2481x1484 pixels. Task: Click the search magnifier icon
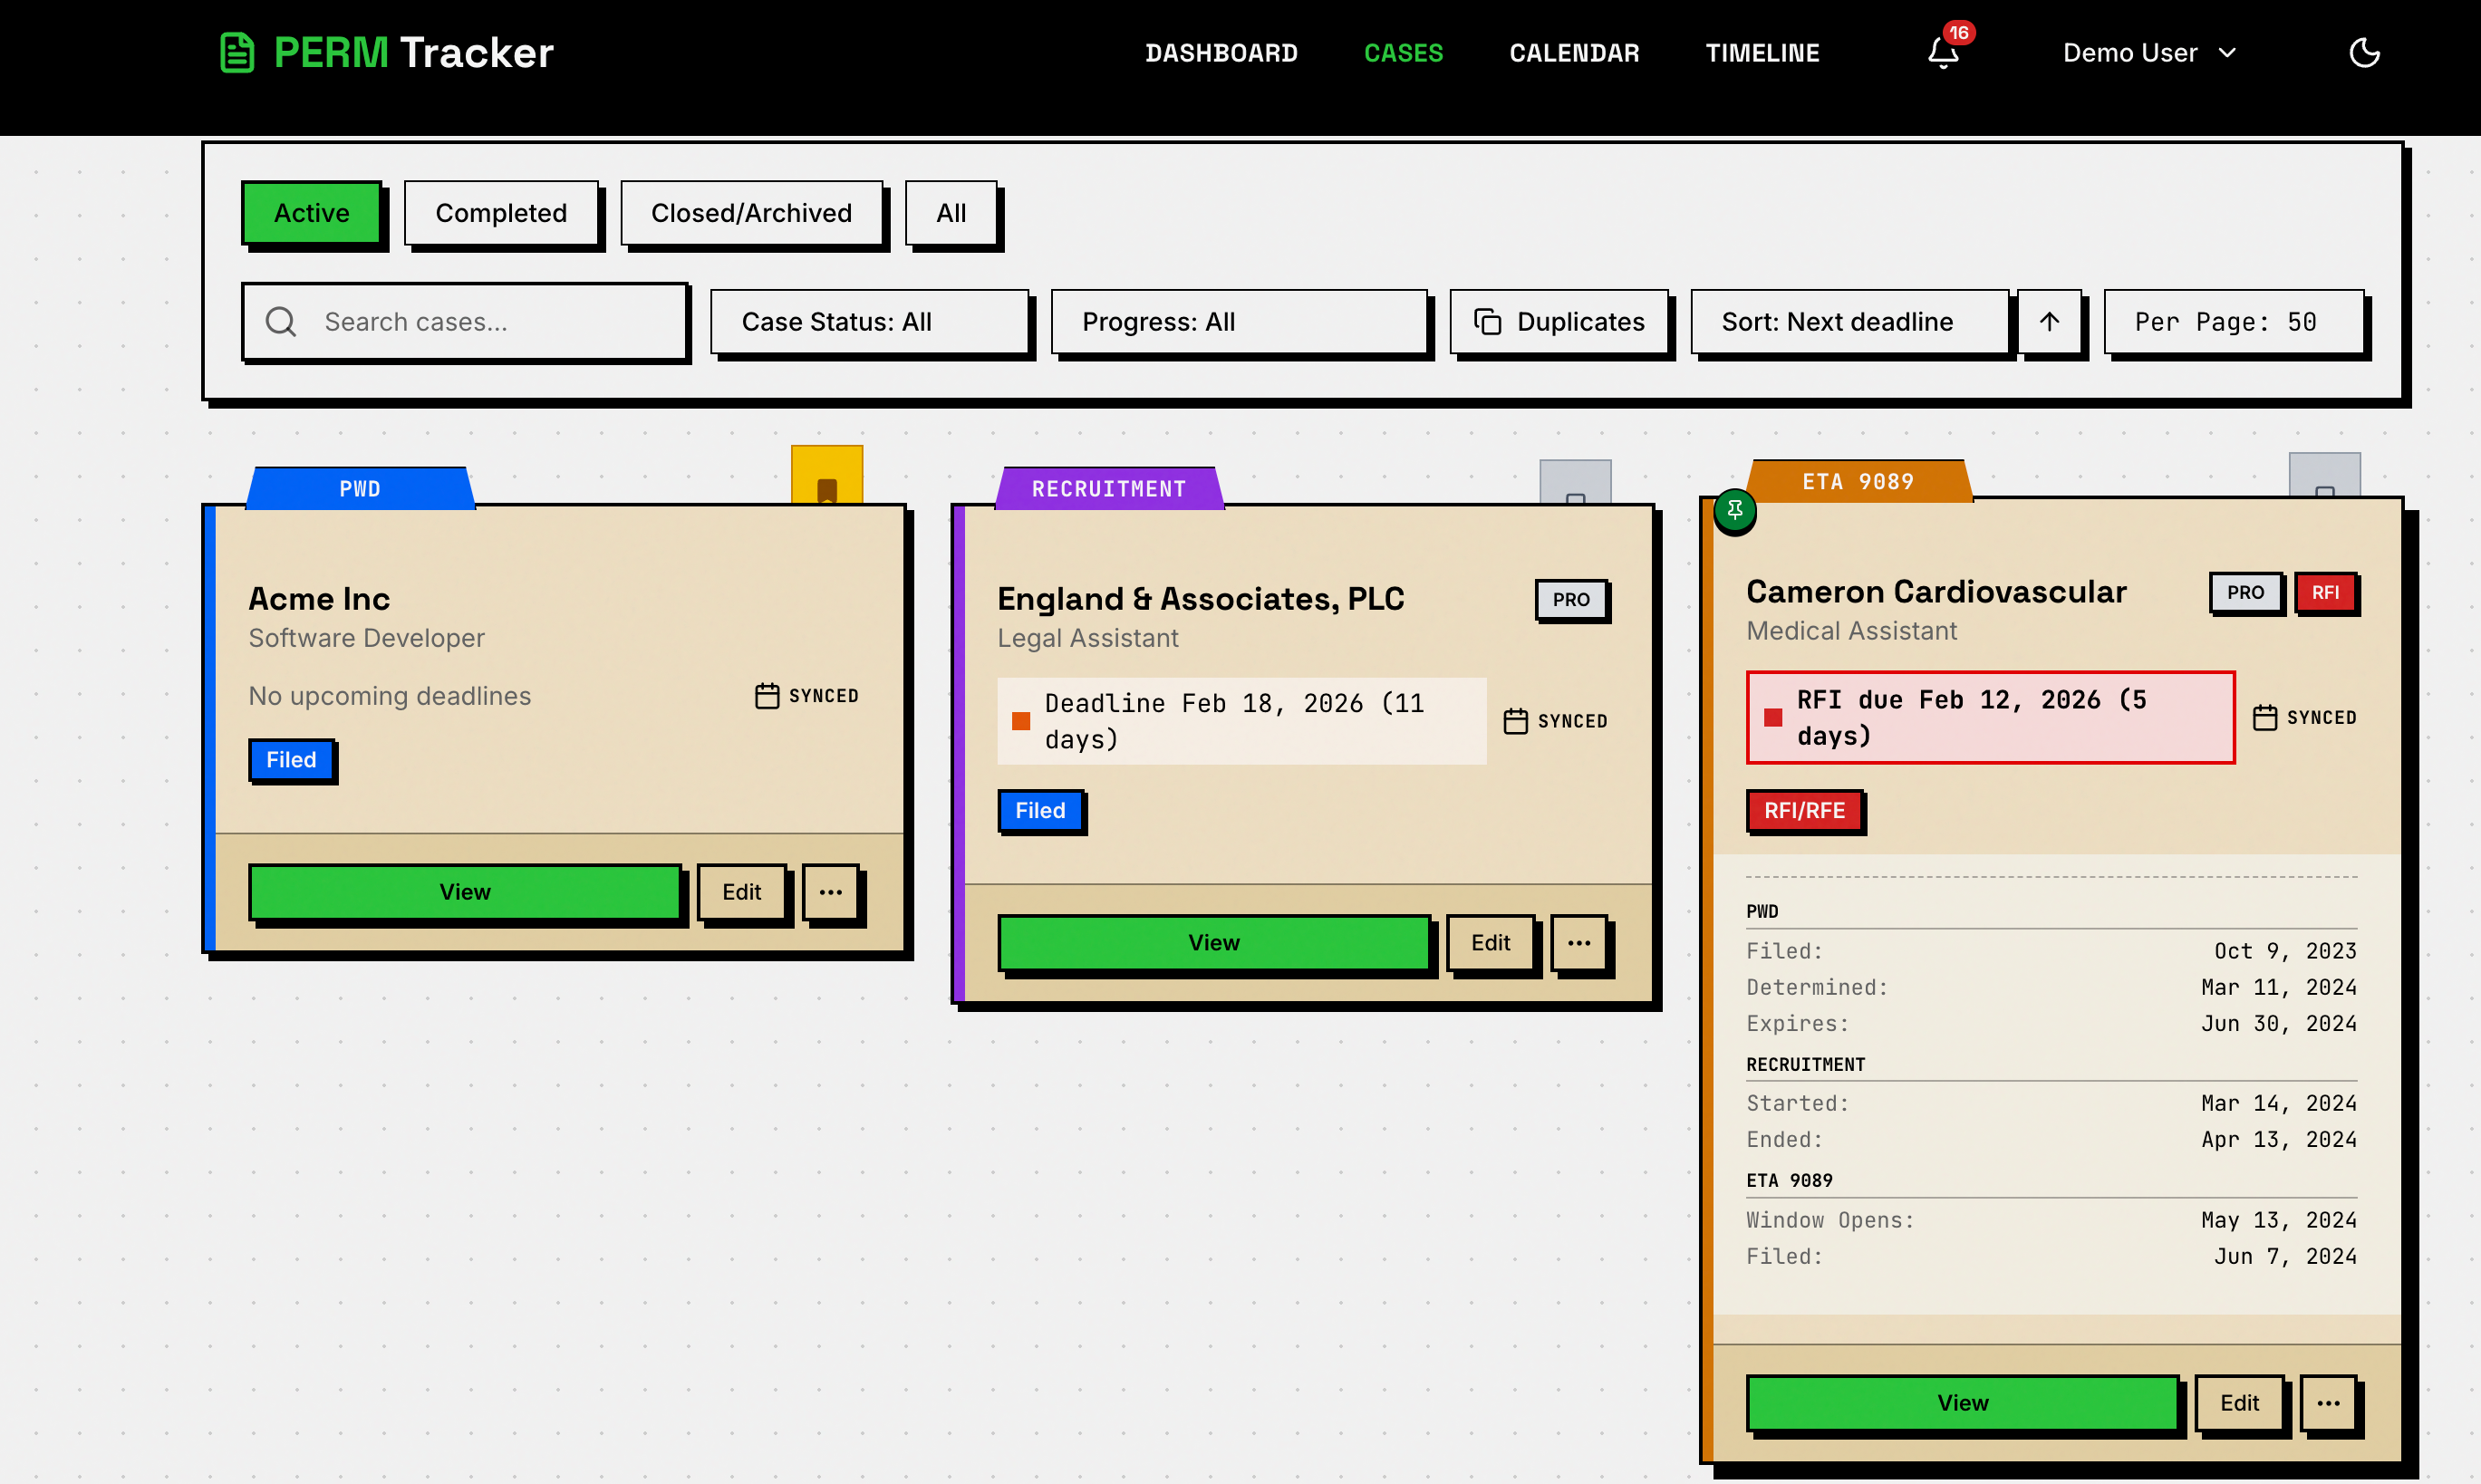pos(280,321)
